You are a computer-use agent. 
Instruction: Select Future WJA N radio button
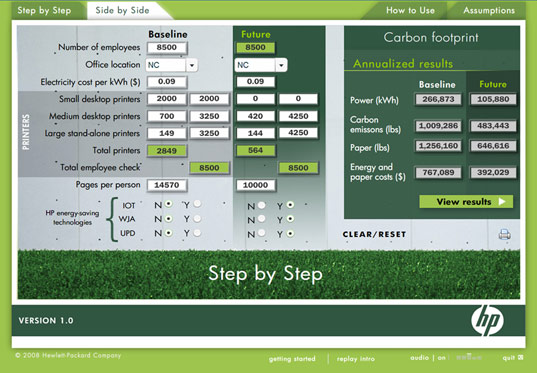(x=262, y=219)
